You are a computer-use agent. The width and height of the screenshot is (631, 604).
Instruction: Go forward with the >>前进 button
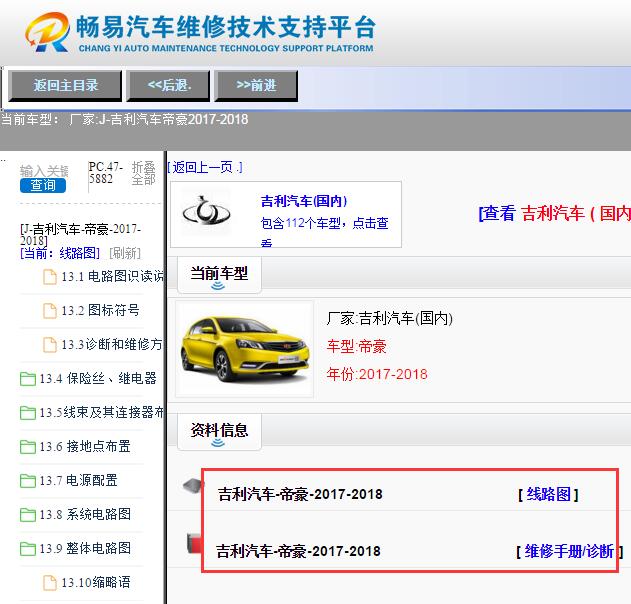(256, 85)
